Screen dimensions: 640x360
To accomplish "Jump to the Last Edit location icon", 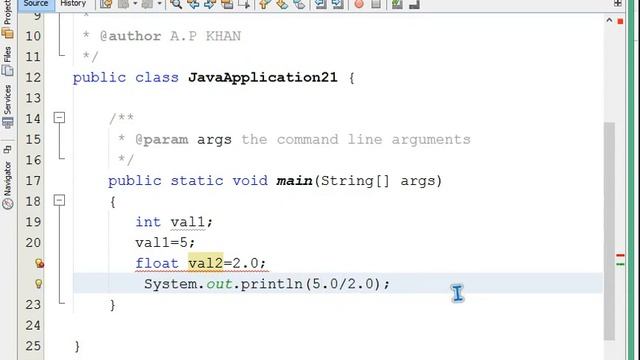I will (x=106, y=4).
